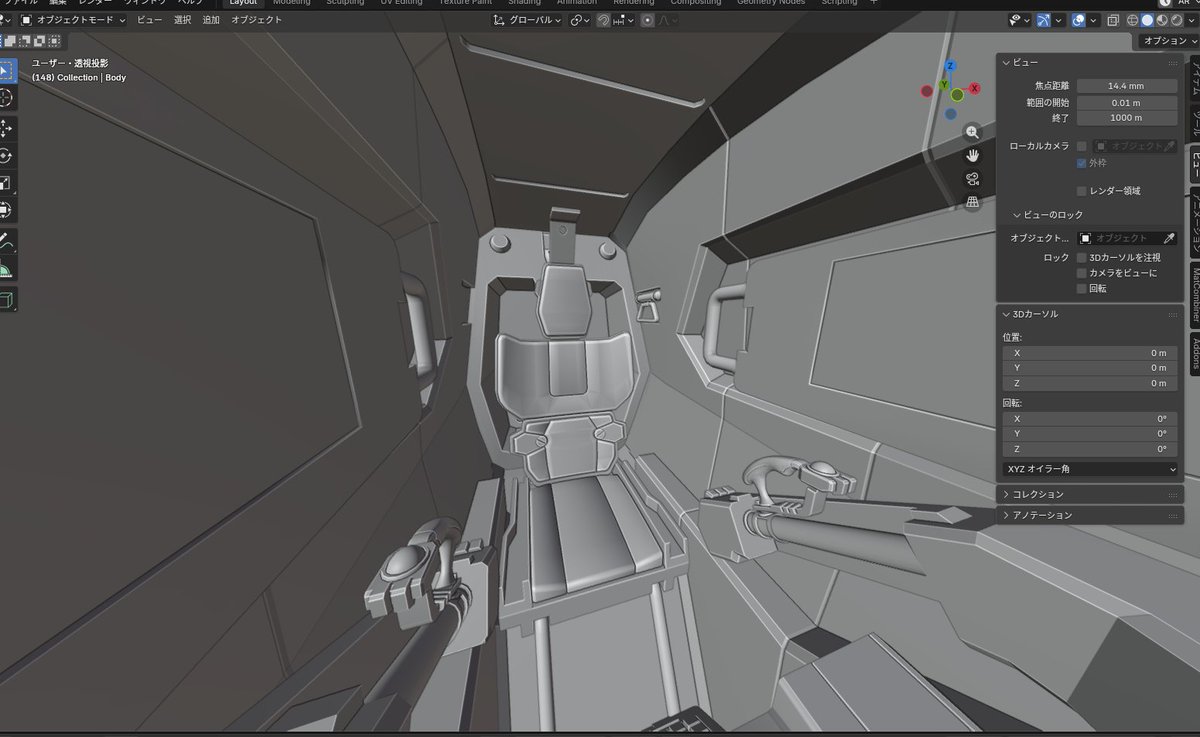1200x737 pixels.
Task: Switch to the Layout workspace tab
Action: coord(243,3)
